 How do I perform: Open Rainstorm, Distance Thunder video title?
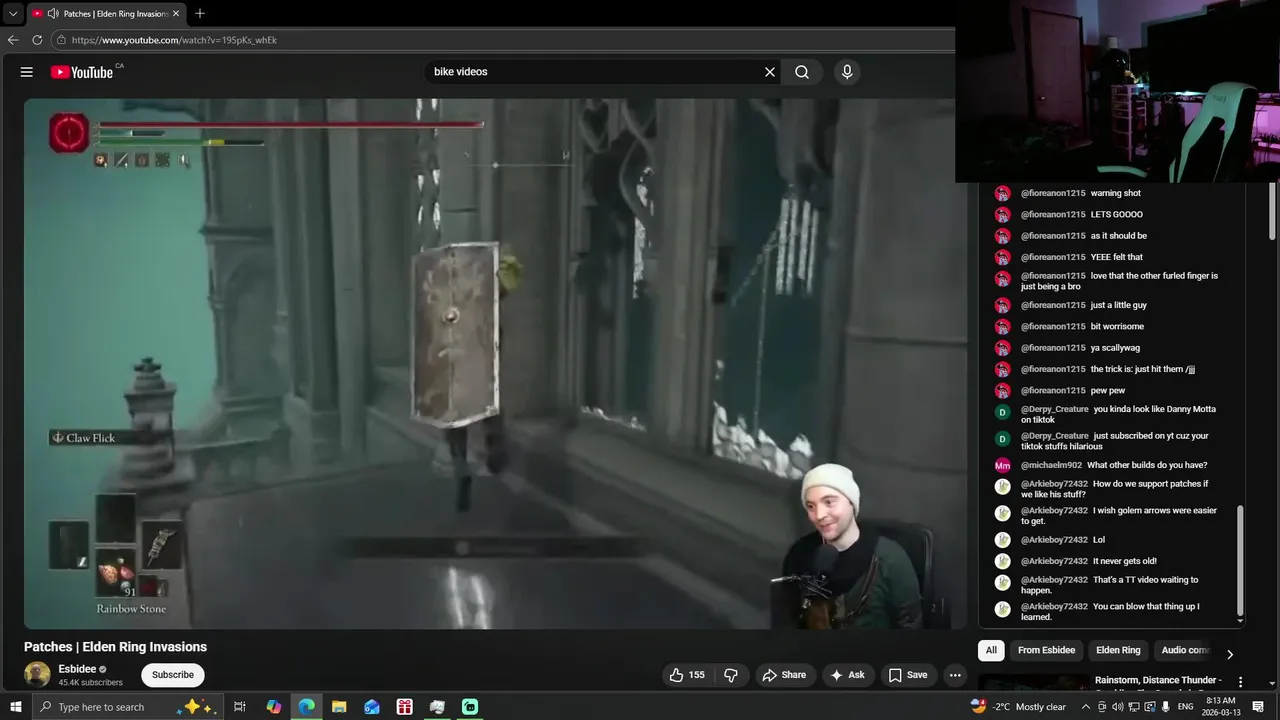(1158, 680)
